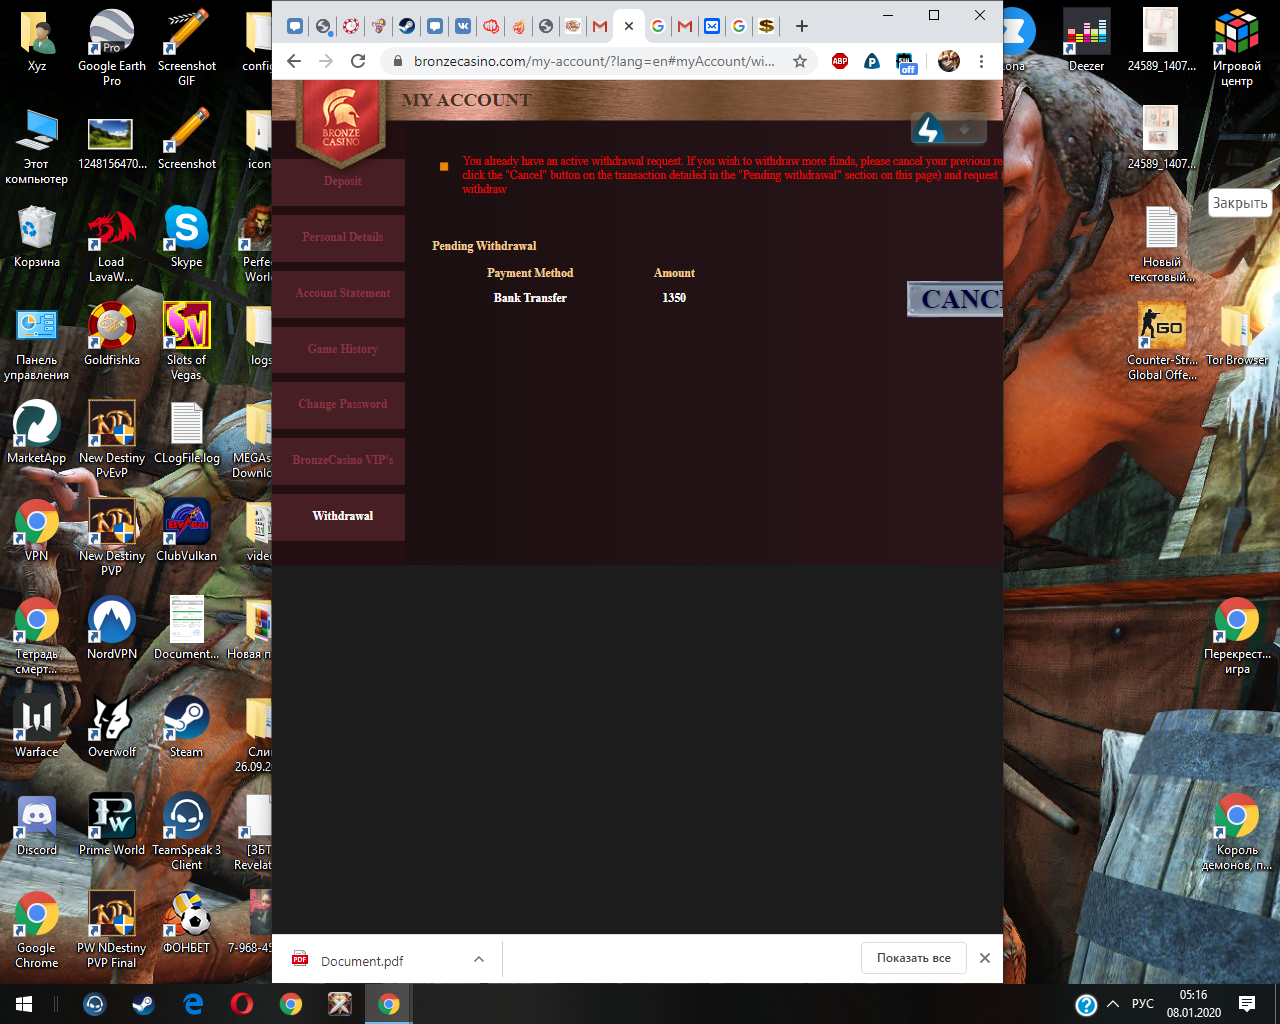
Task: Bookmark this page with the star
Action: tap(800, 61)
